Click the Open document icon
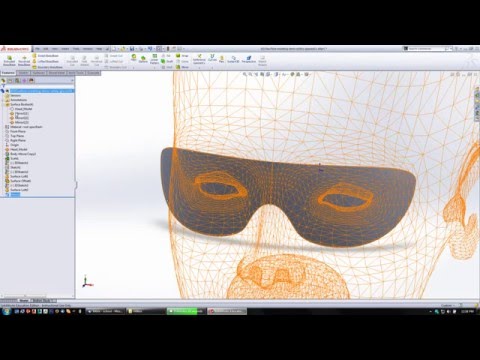The image size is (480, 360). point(123,49)
